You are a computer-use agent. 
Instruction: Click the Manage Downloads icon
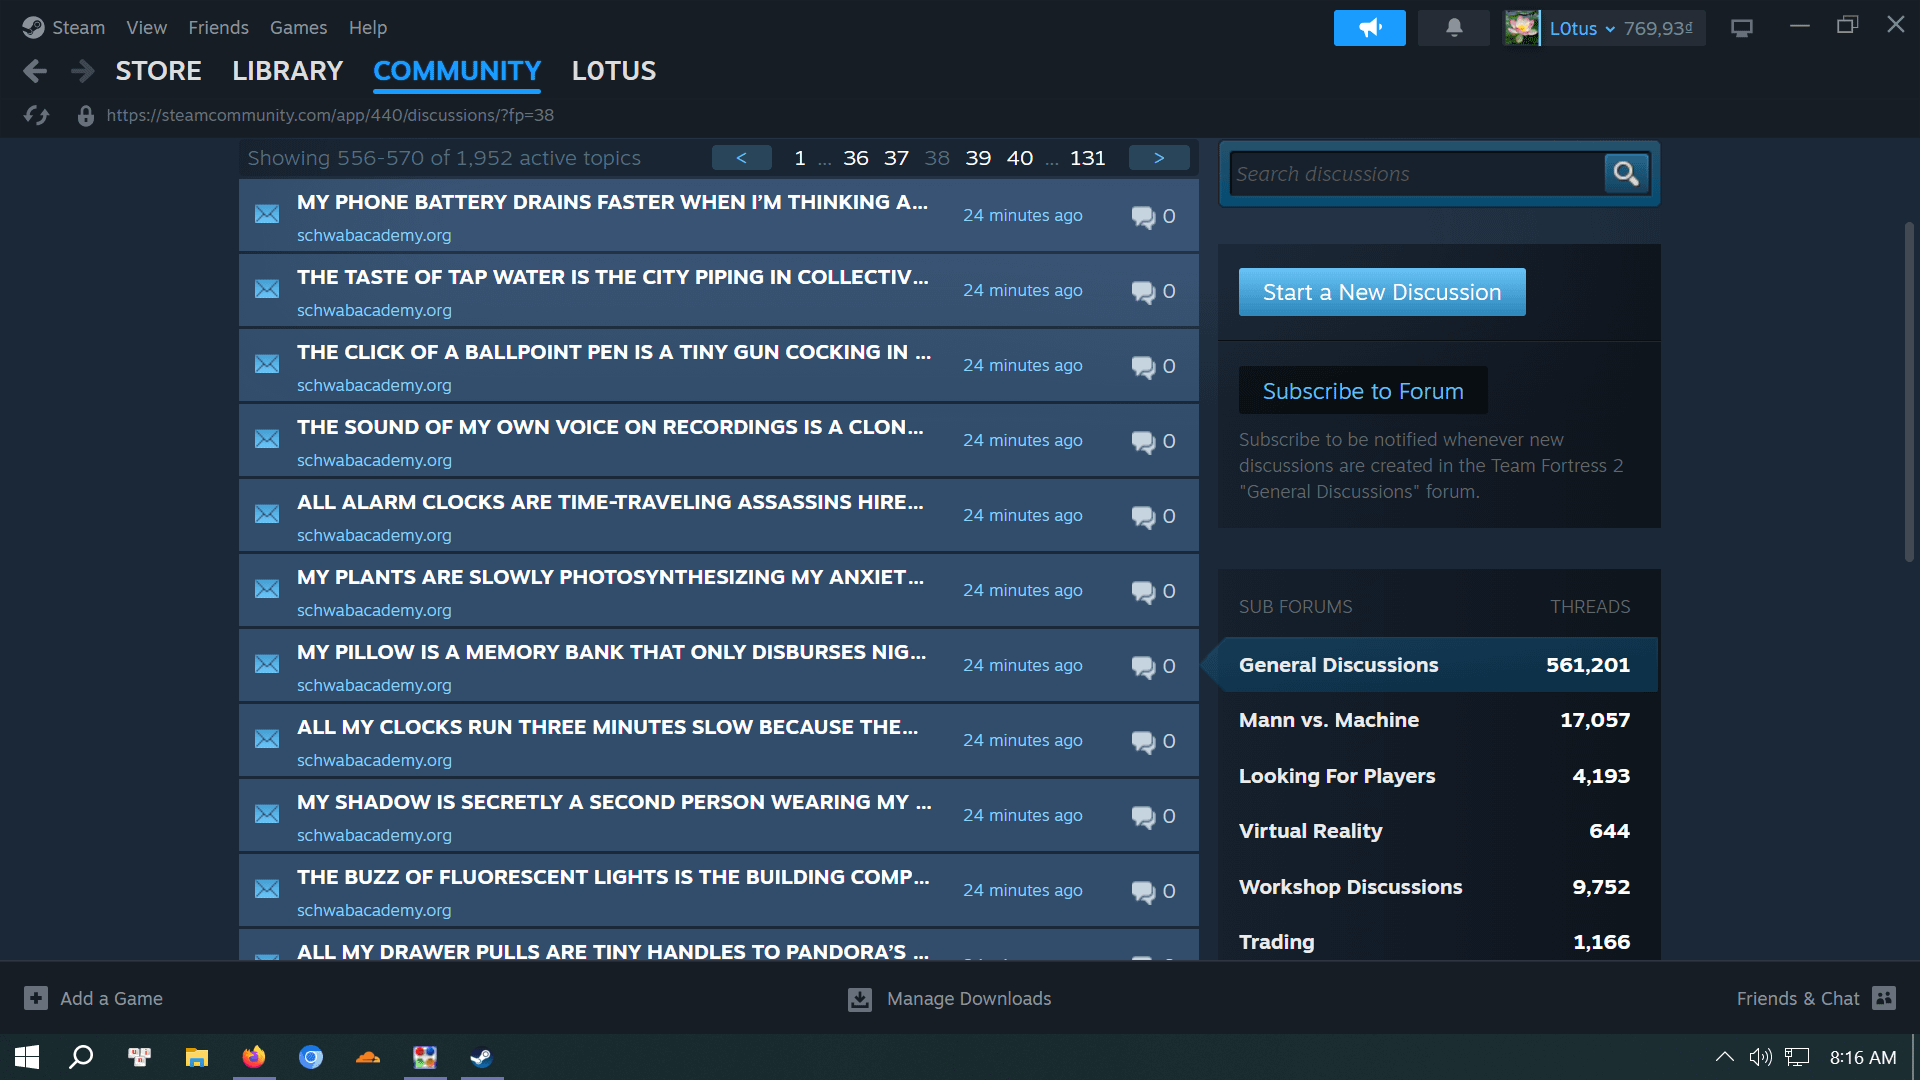(x=860, y=999)
